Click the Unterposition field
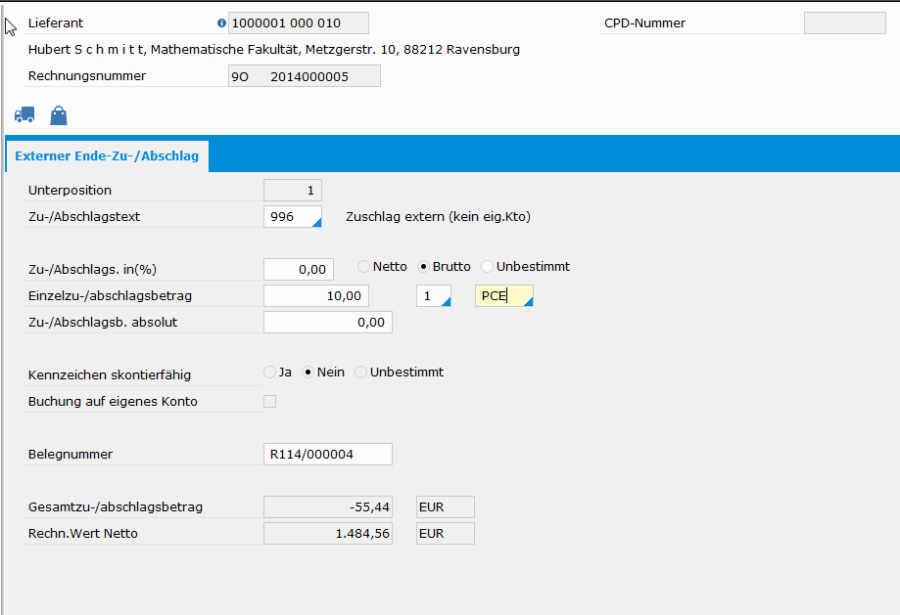Screen dimensions: 900x615 point(293,190)
